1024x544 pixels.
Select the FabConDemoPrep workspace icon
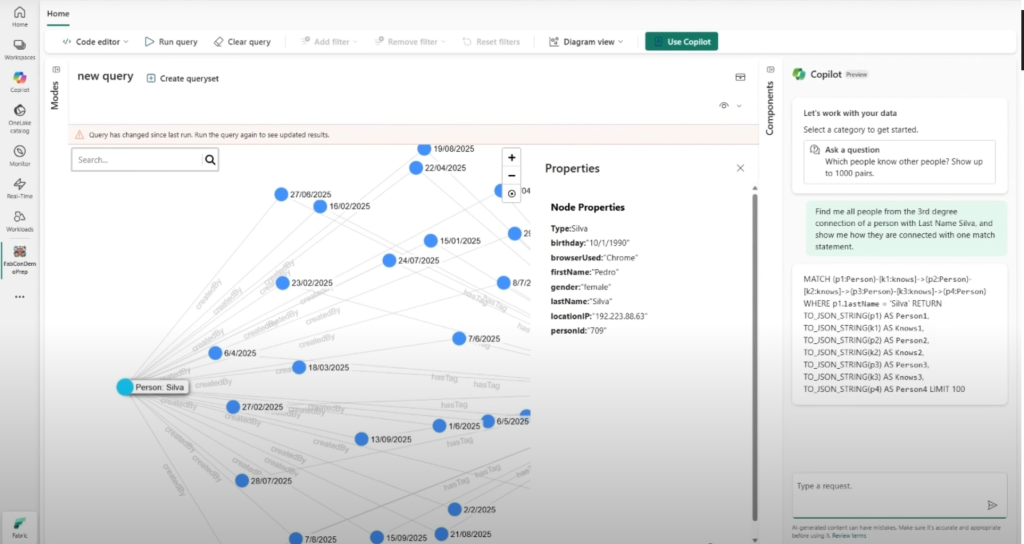(20, 260)
